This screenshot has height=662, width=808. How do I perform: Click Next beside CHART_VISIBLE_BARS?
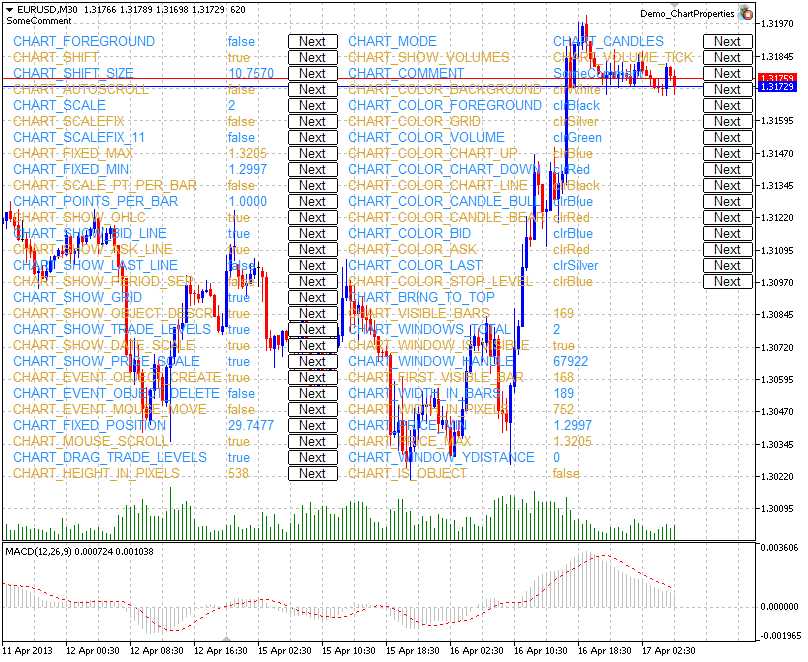[729, 313]
